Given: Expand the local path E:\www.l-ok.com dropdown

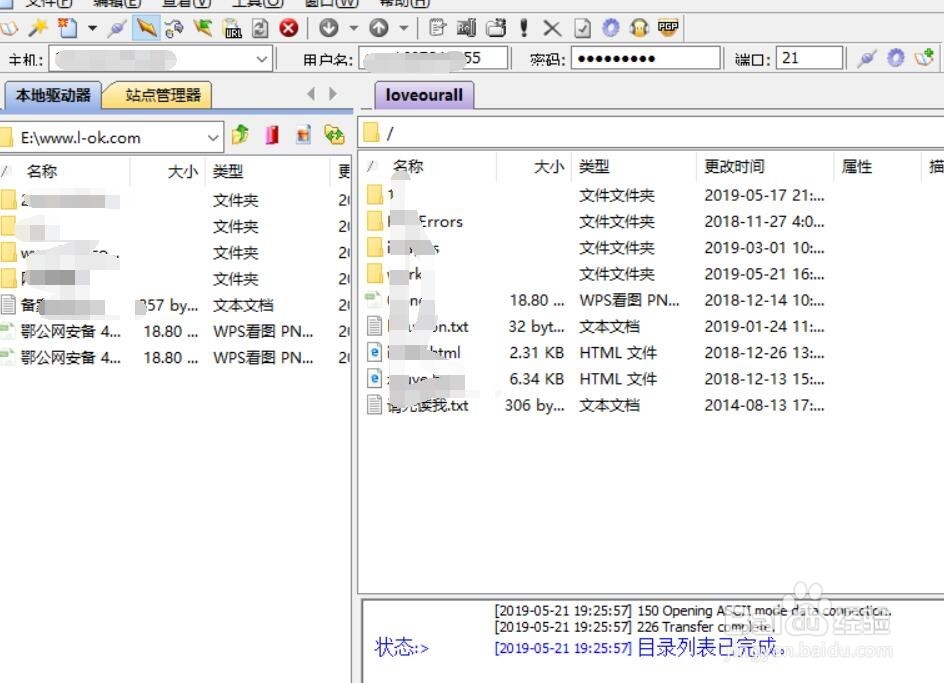Looking at the screenshot, I should [213, 136].
